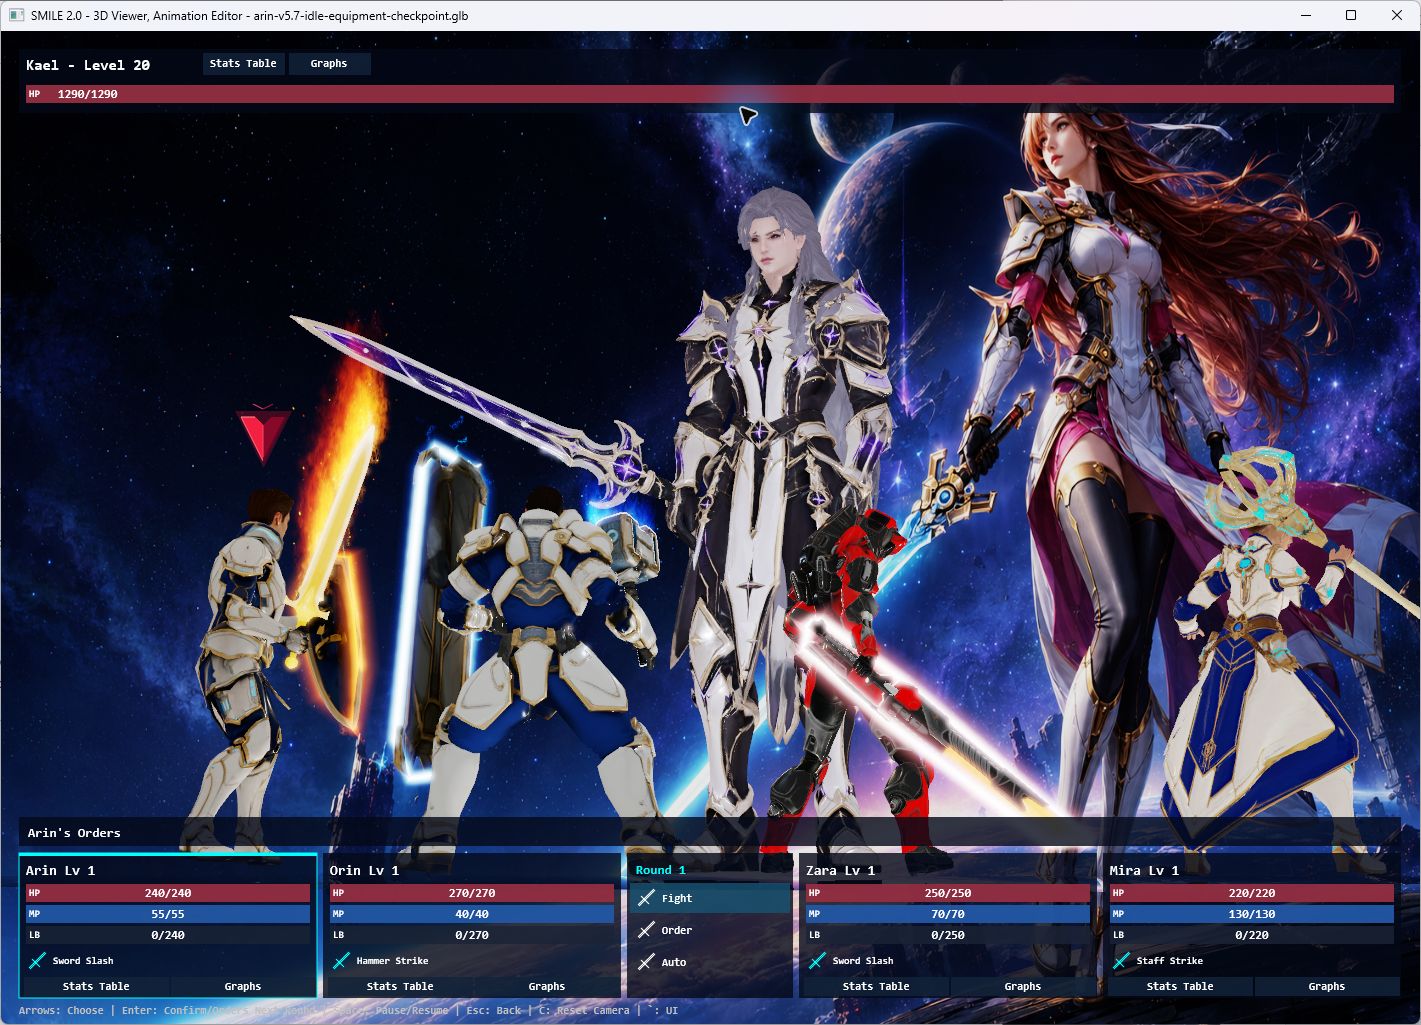This screenshot has width=1421, height=1025.
Task: Click Mira's LB limit break bar
Action: point(1252,935)
